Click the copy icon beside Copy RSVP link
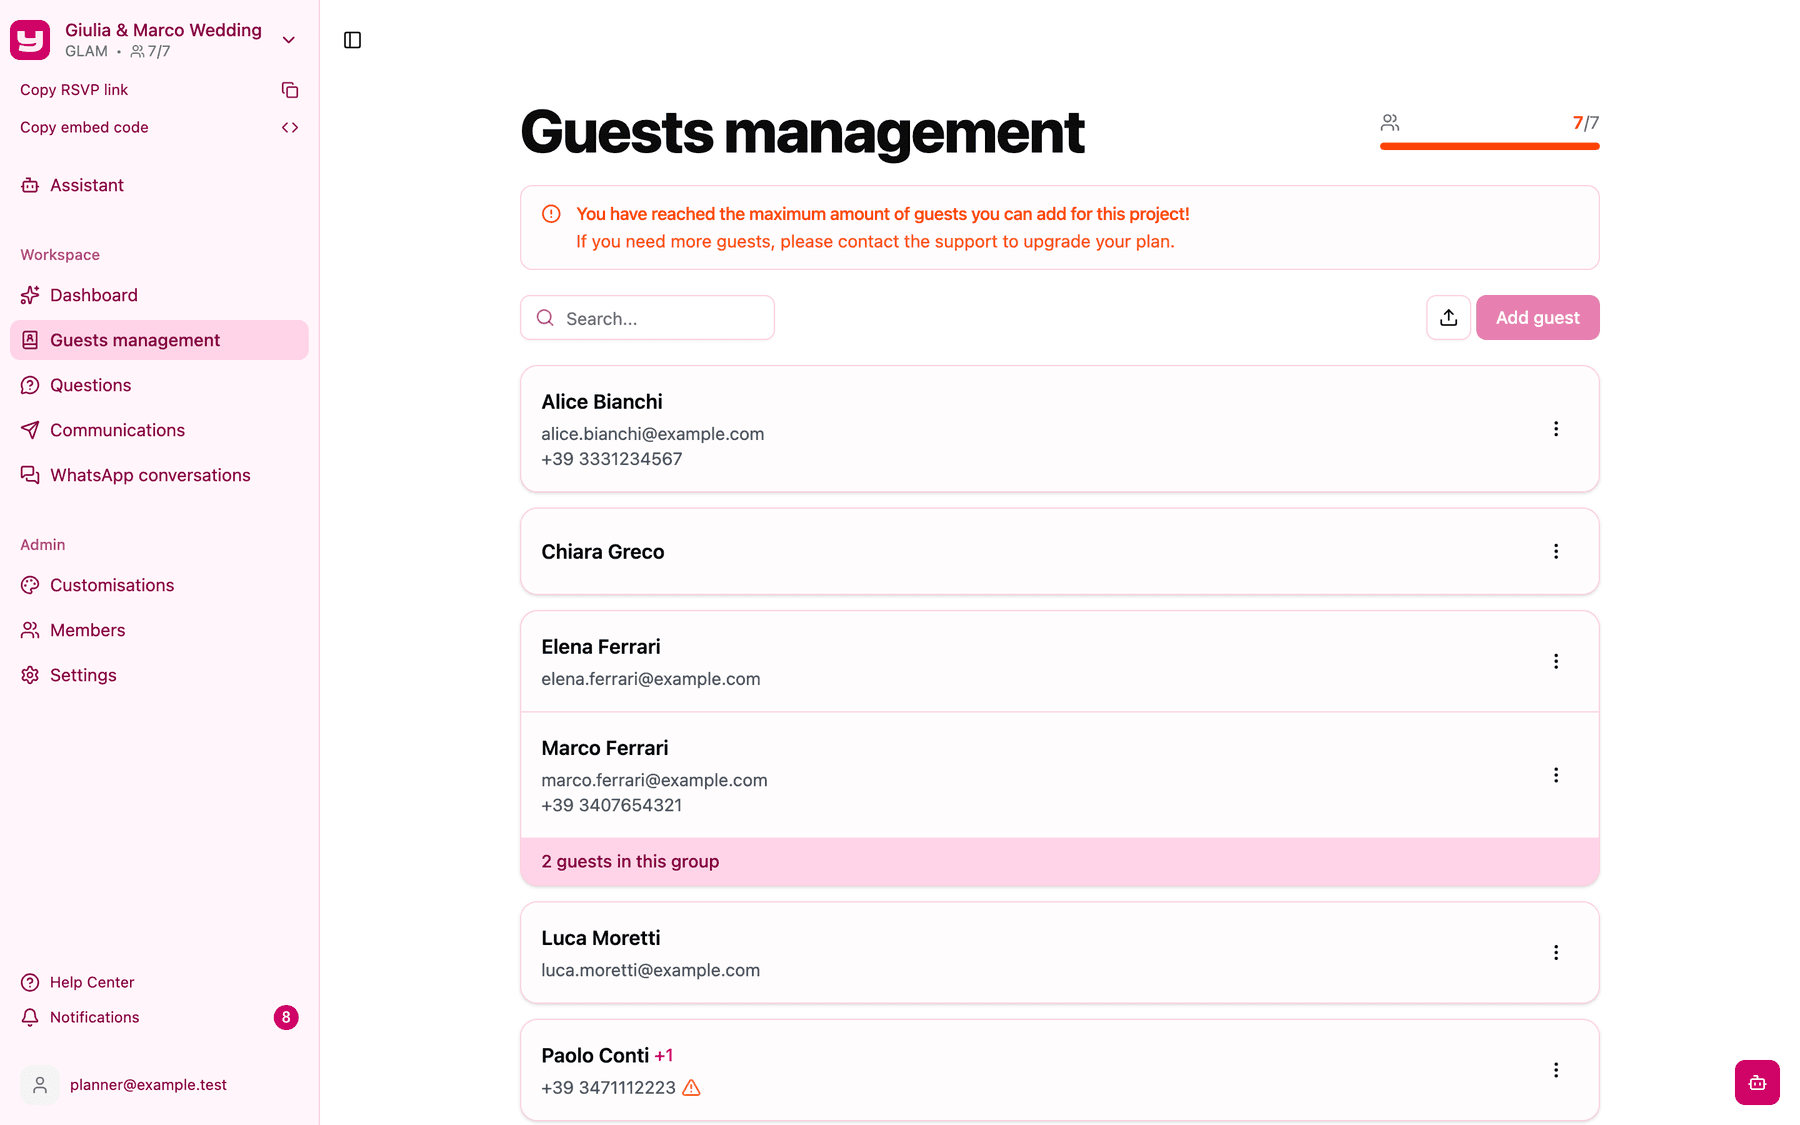The width and height of the screenshot is (1800, 1125). (290, 90)
